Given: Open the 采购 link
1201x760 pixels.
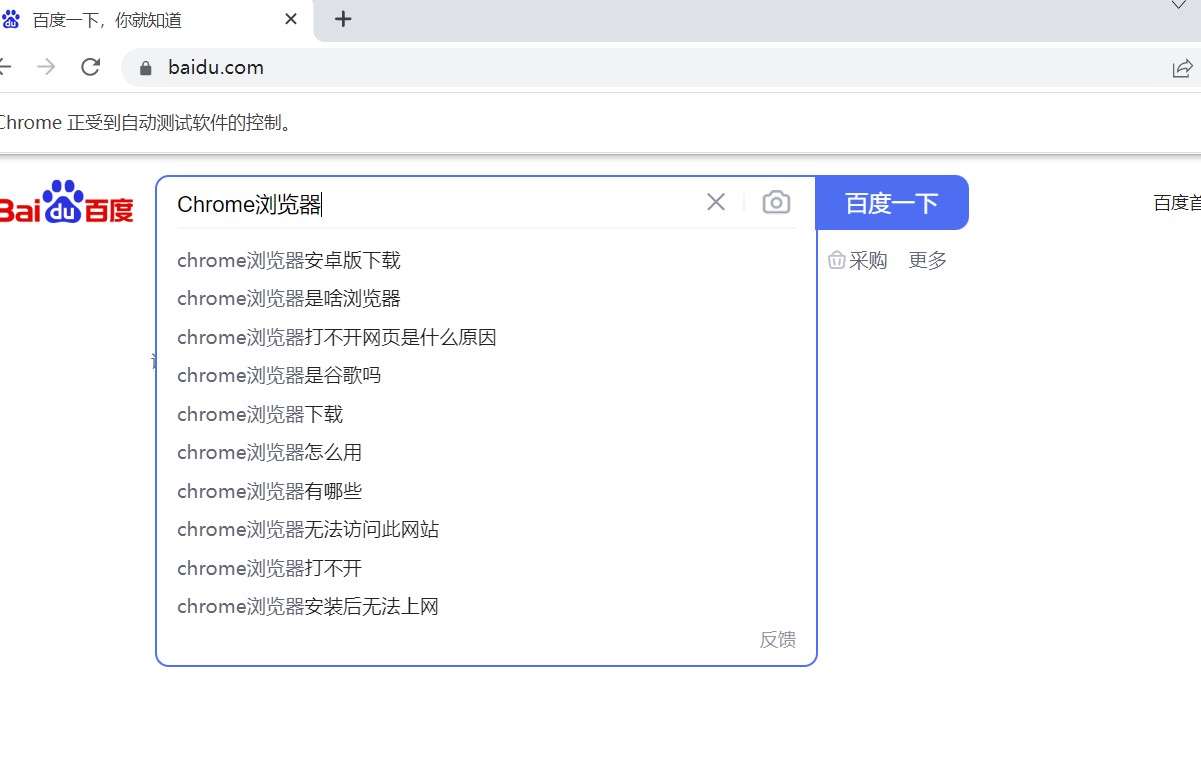Looking at the screenshot, I should [x=858, y=260].
